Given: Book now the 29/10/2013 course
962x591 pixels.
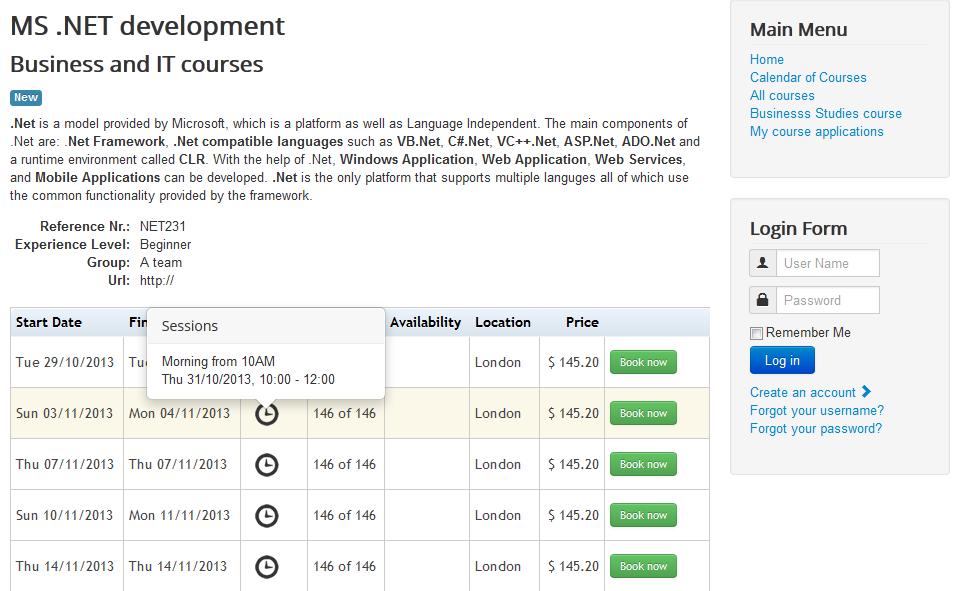Looking at the screenshot, I should [x=643, y=362].
